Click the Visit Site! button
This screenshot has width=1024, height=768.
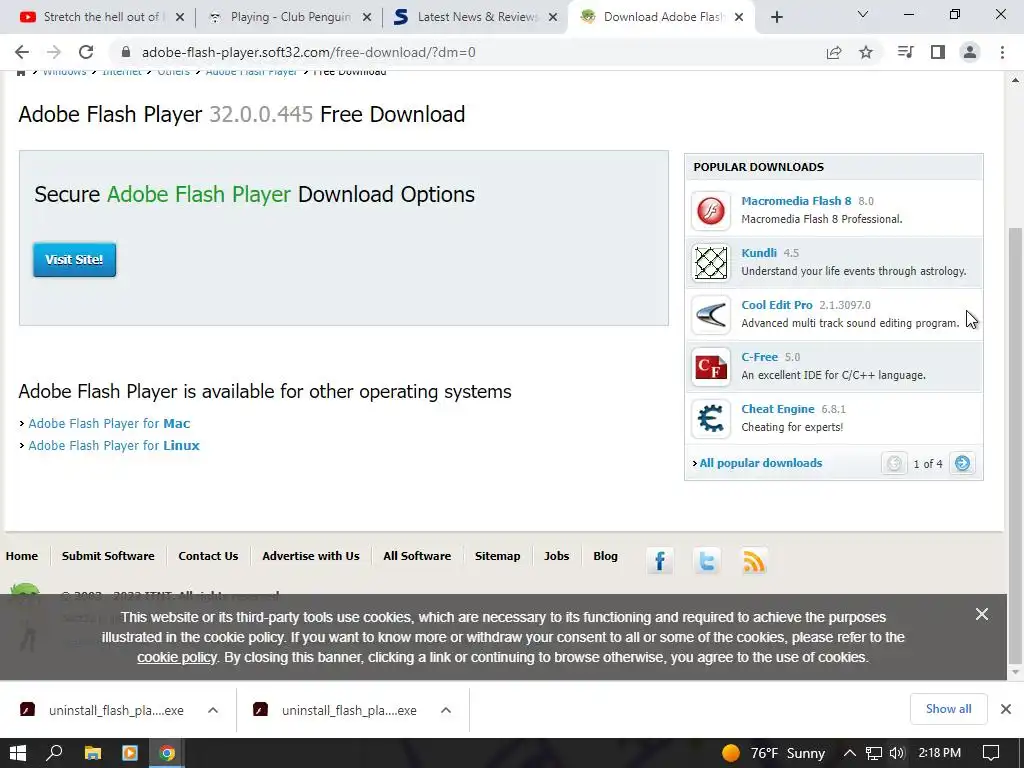74,260
